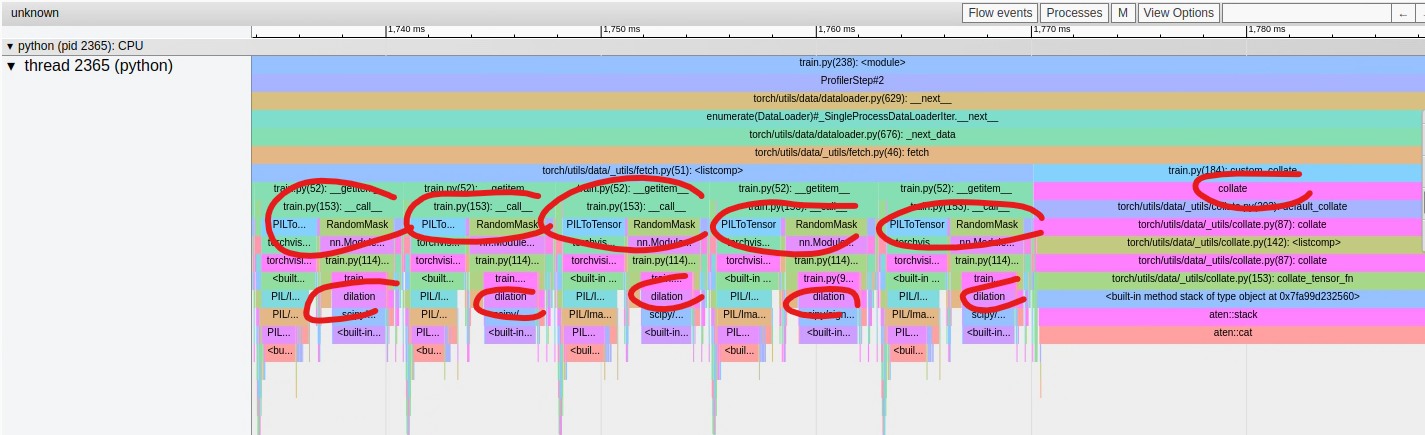Select train.py(184): custom_collate slice
Screen dimensions: 1425x435
click(1229, 171)
